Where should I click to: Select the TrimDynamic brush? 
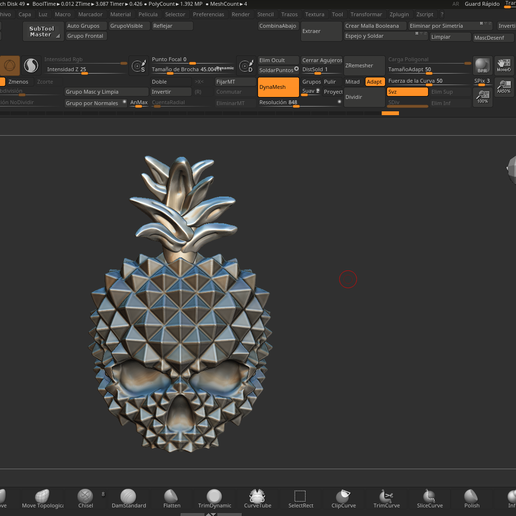214,498
